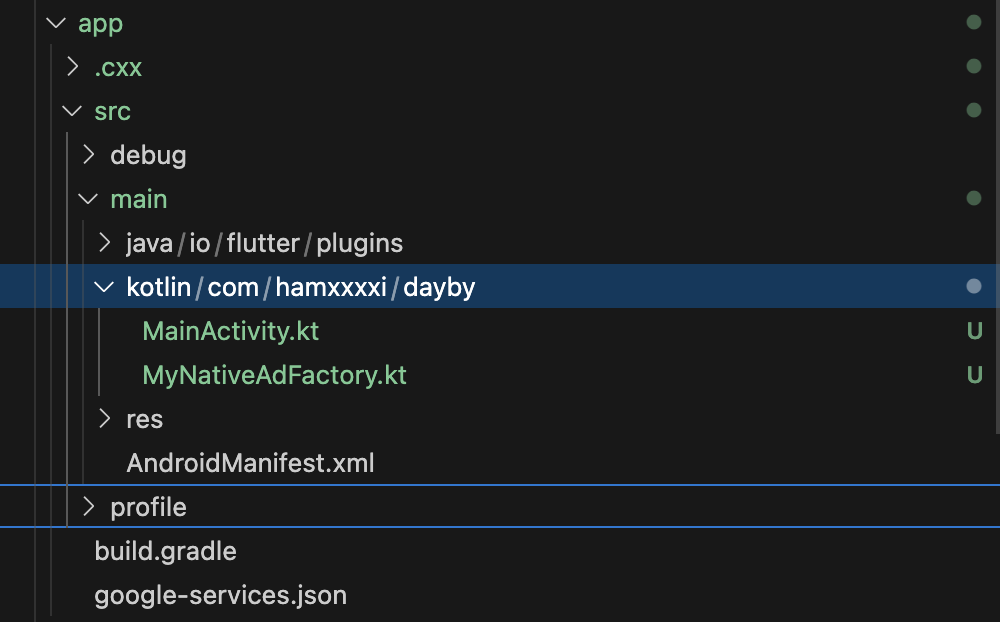Screen dimensions: 1000x622
Task: Expand the .cxx folder chevron
Action: point(73,66)
